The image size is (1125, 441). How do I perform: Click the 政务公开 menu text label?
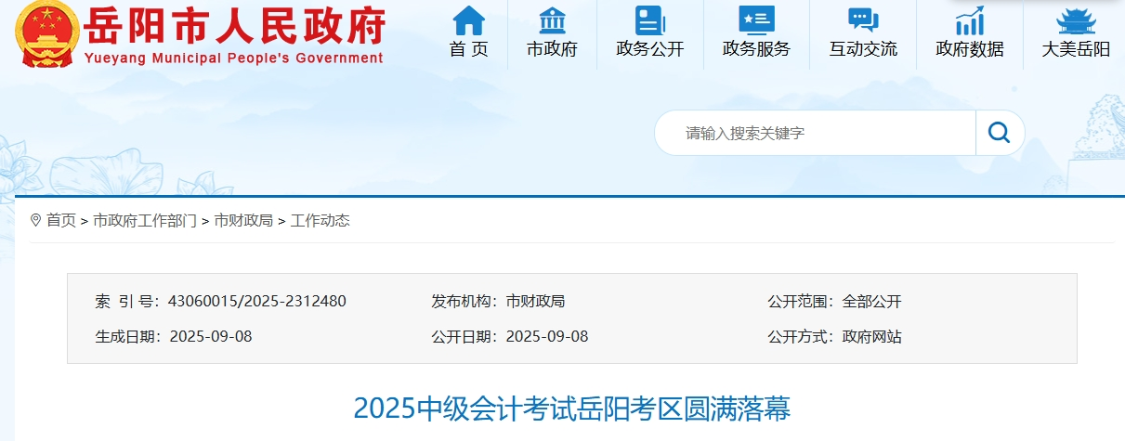[650, 49]
